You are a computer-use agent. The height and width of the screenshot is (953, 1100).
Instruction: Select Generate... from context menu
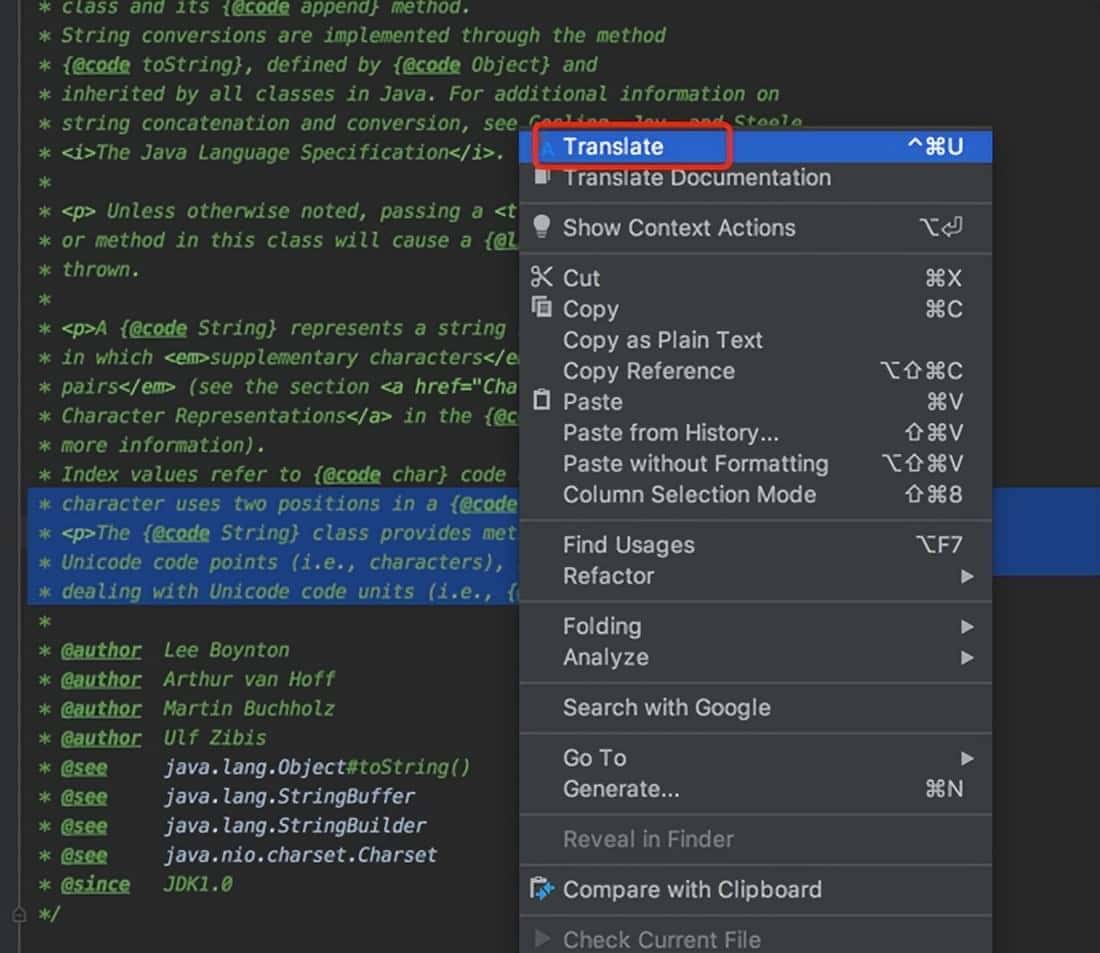620,789
